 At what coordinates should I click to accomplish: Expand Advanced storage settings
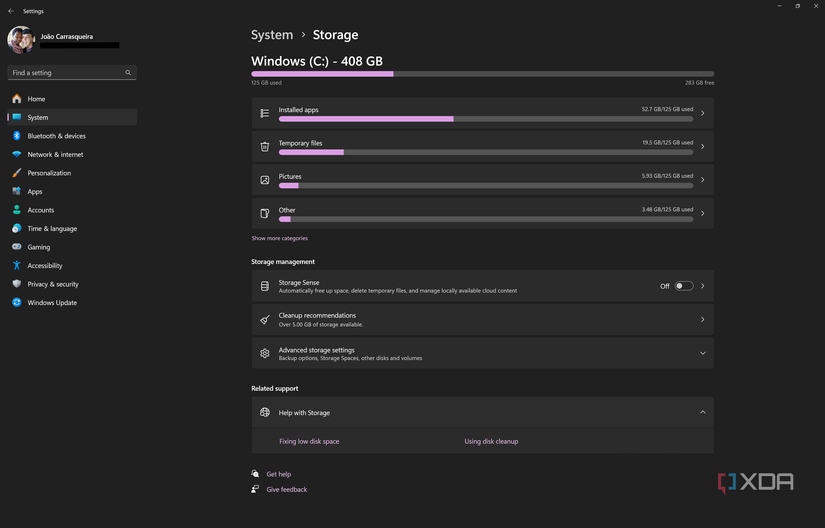(x=702, y=353)
